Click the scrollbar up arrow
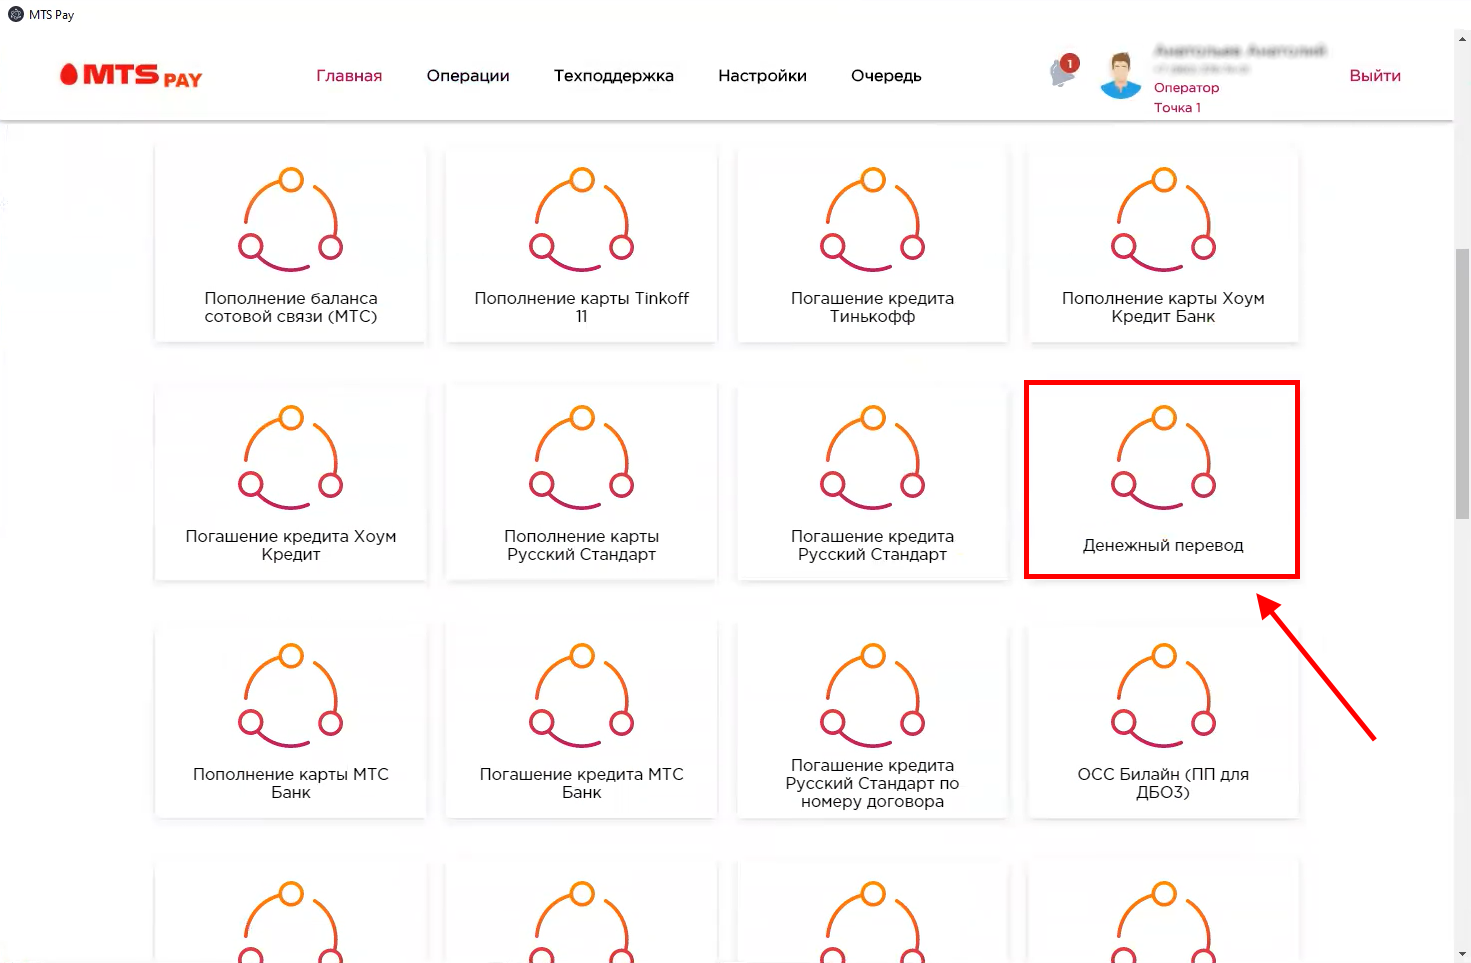The height and width of the screenshot is (963, 1471). click(1462, 39)
